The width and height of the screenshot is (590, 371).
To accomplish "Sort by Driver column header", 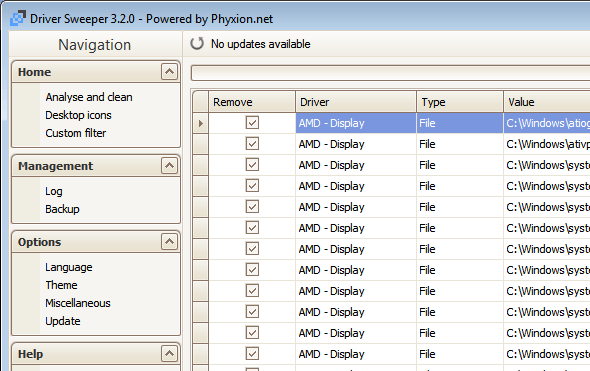I will tap(356, 102).
